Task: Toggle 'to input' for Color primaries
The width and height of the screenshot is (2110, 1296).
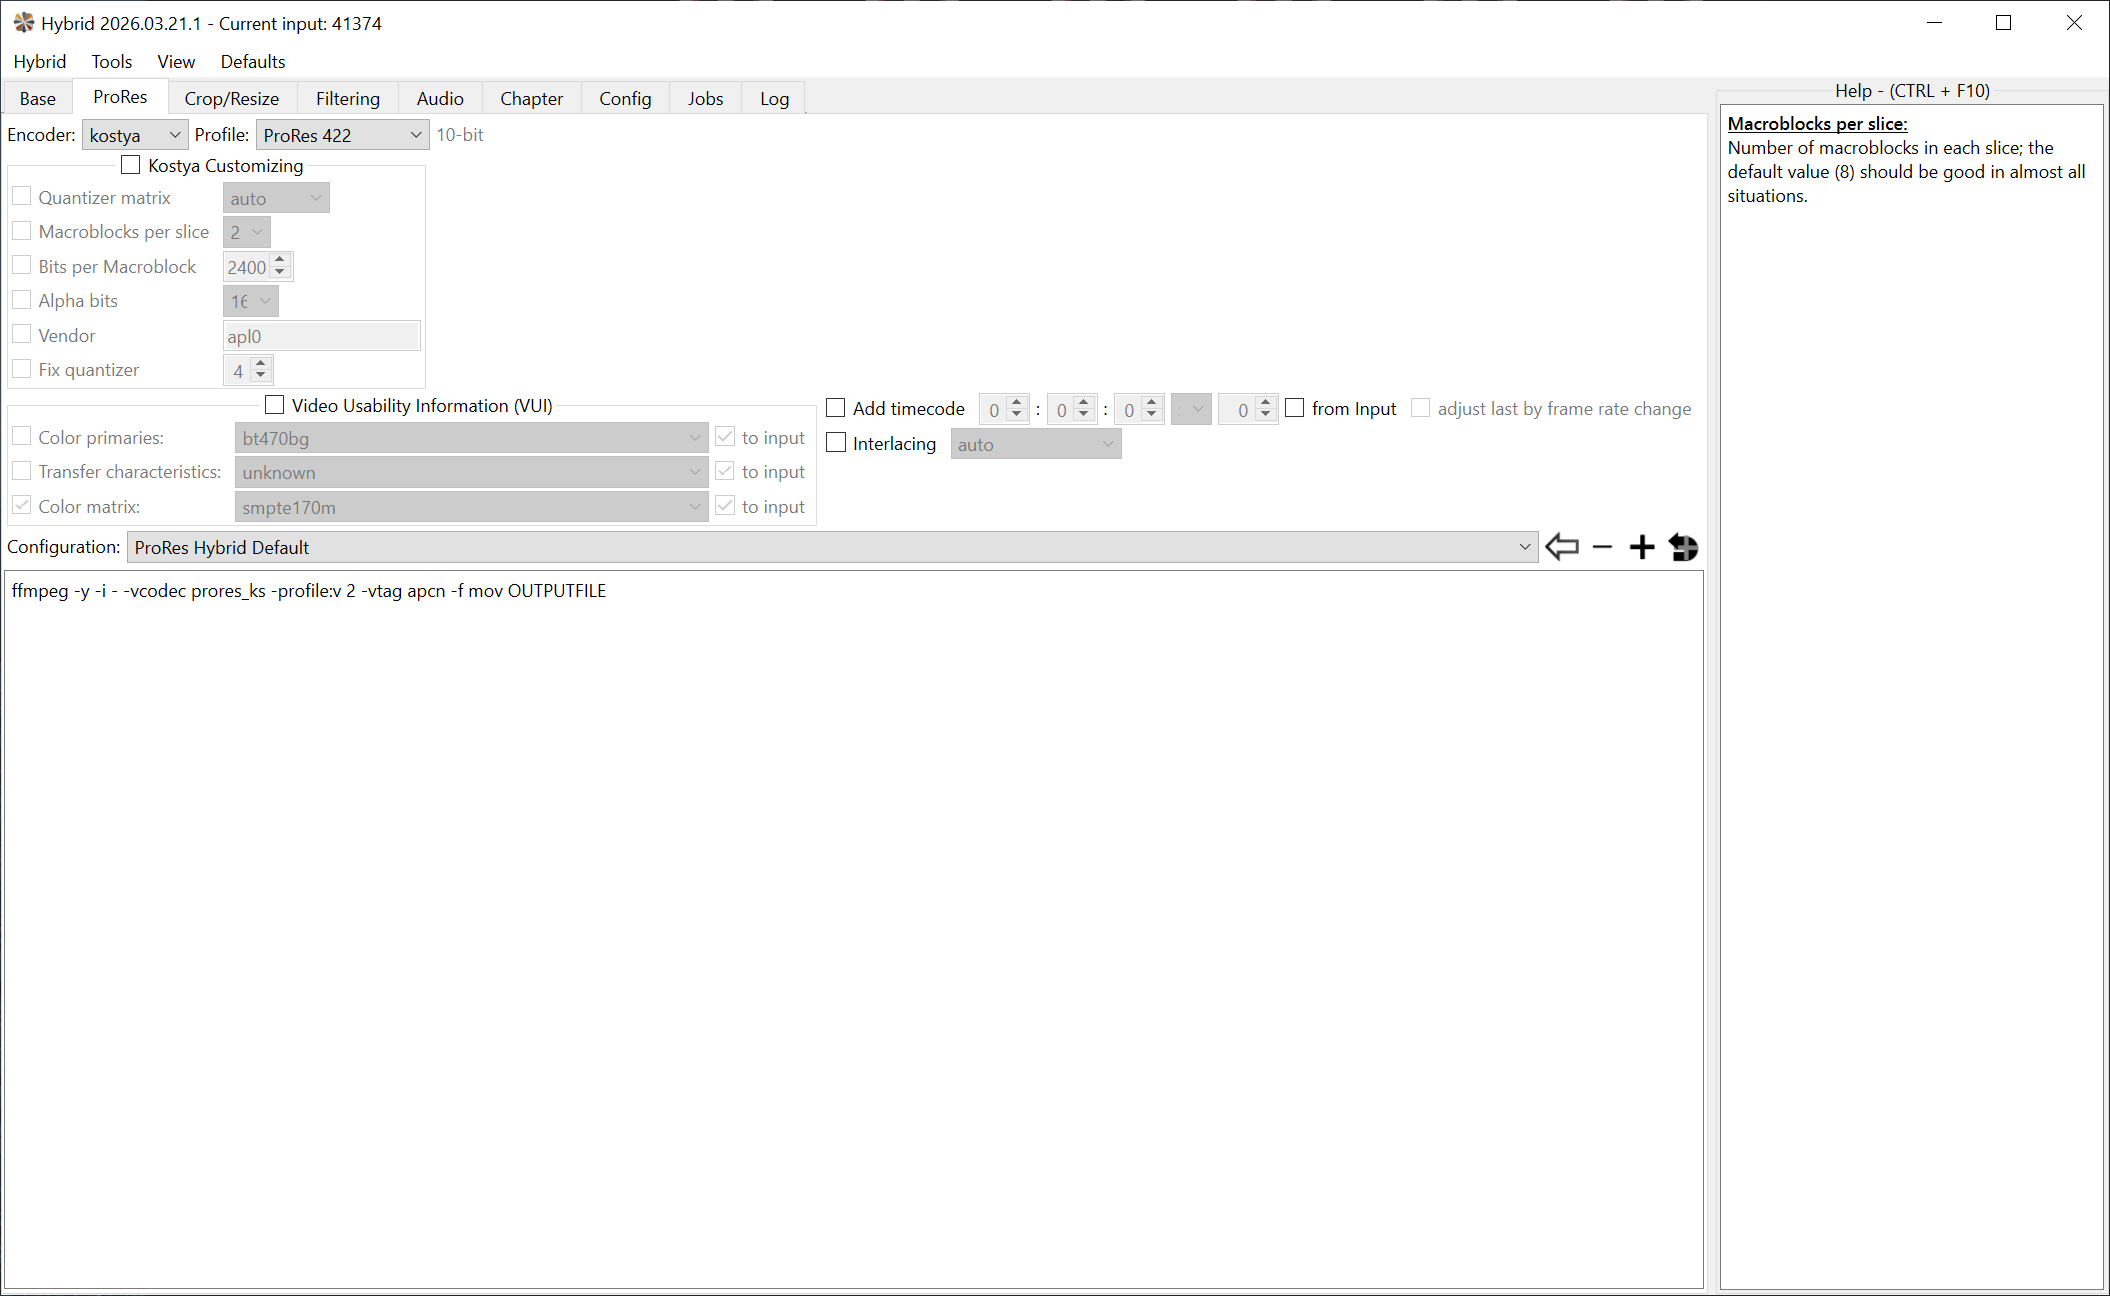Action: 725,437
